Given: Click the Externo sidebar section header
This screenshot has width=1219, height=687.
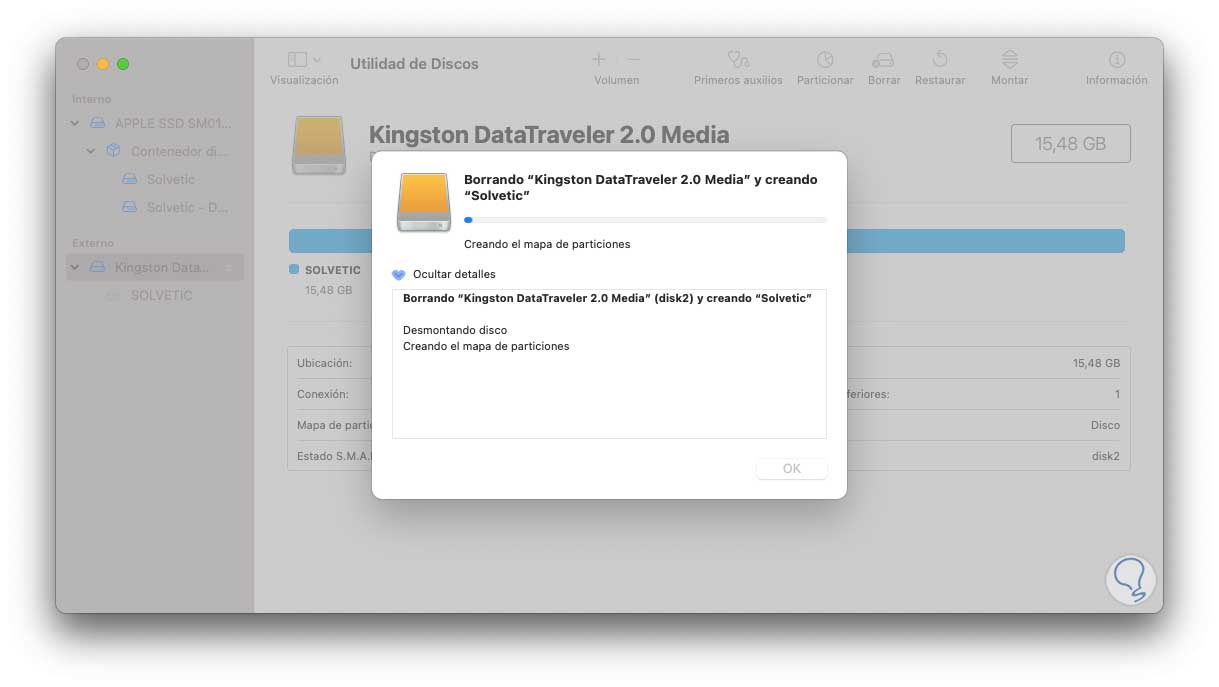Looking at the screenshot, I should coord(93,243).
